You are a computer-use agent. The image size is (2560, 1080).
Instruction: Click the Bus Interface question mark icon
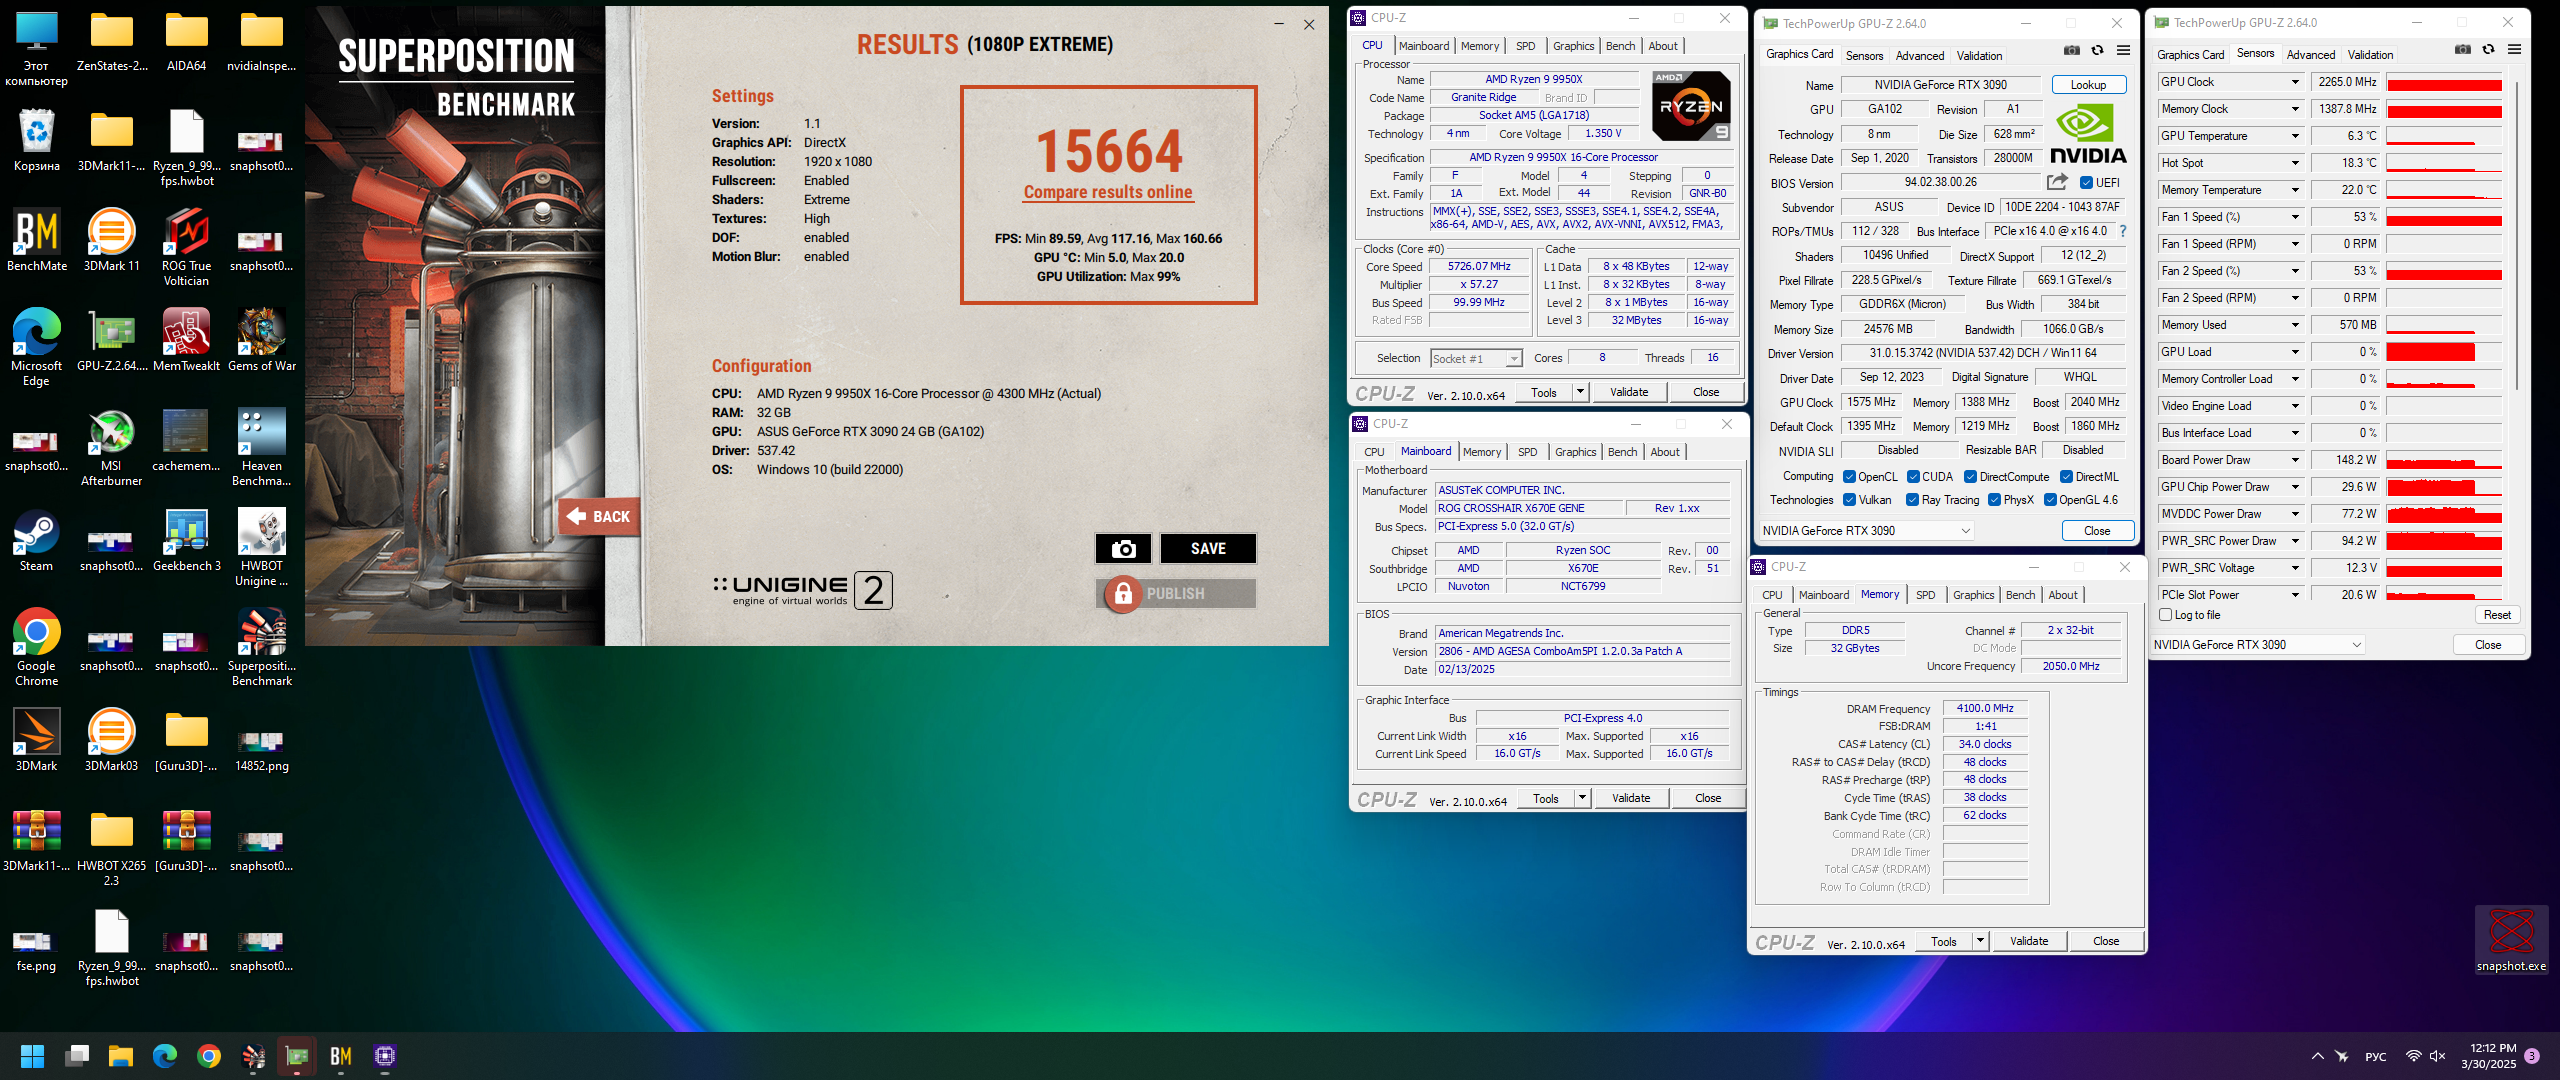click(x=2123, y=231)
